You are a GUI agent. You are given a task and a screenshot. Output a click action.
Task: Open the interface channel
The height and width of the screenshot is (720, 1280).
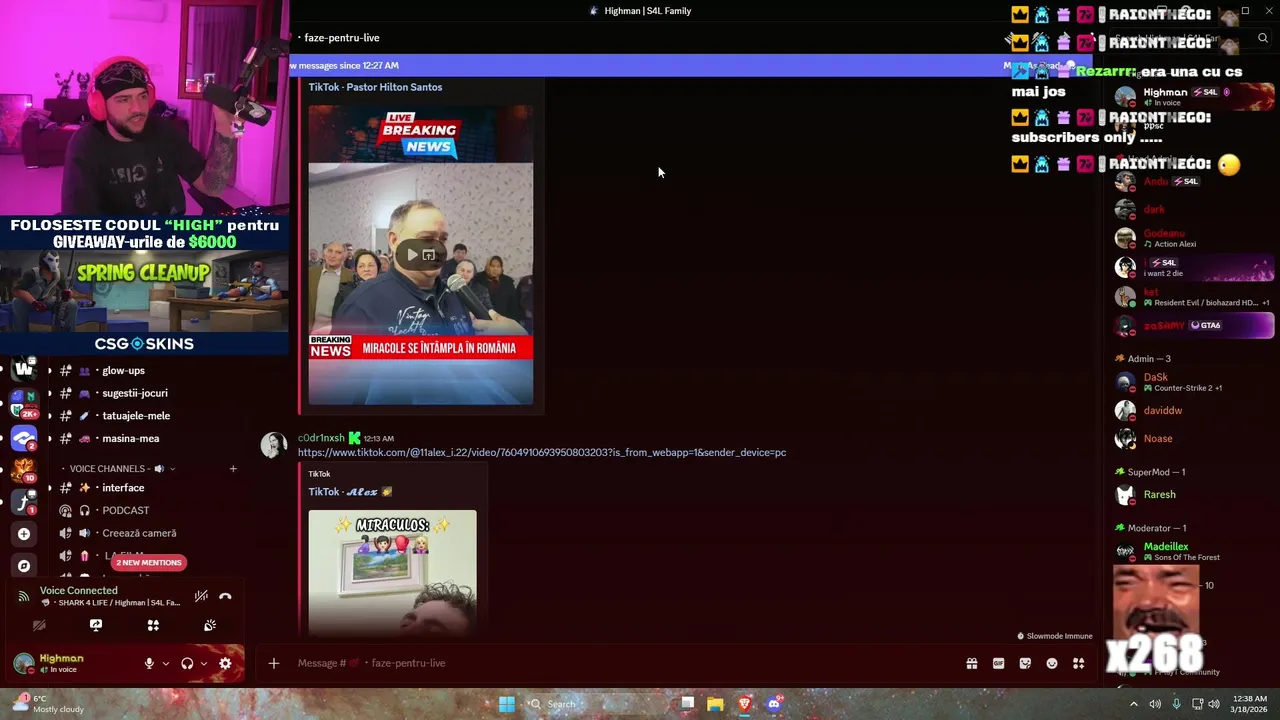coord(123,488)
